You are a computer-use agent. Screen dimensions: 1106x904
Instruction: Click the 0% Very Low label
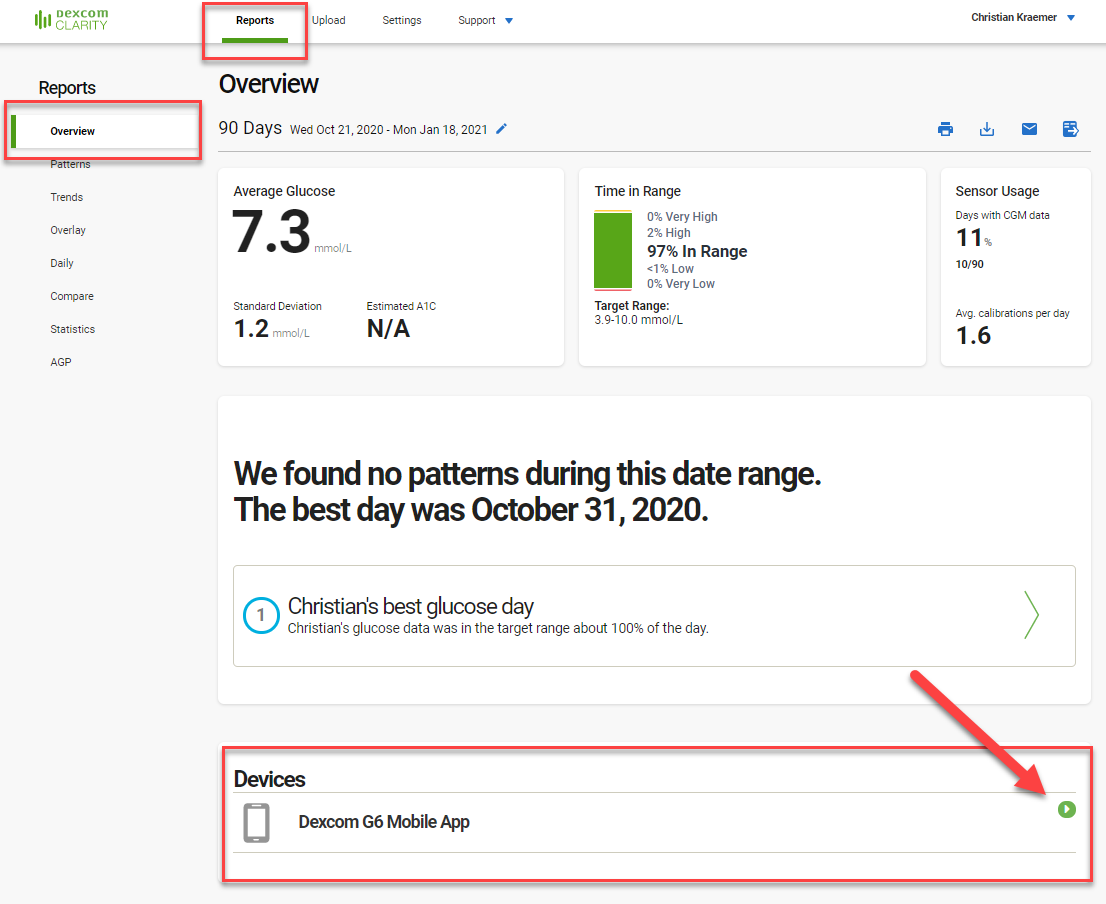tap(681, 283)
